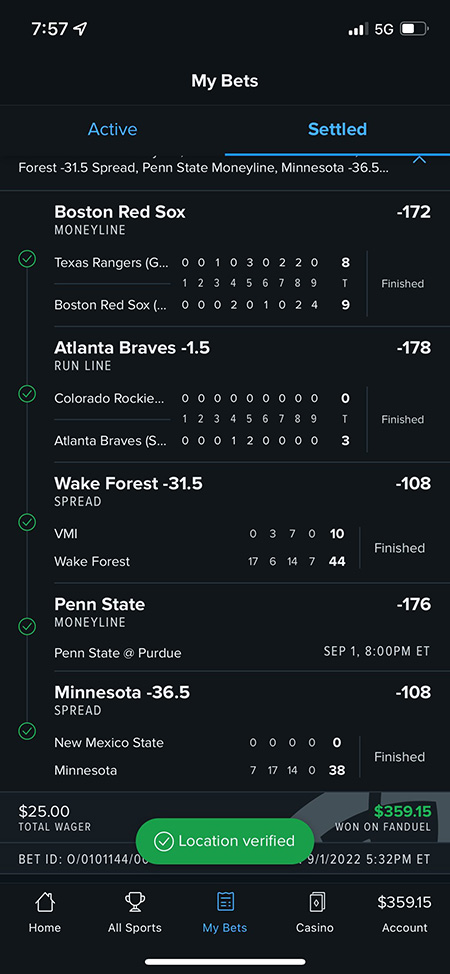Tap the Bet ID text row

225,860
